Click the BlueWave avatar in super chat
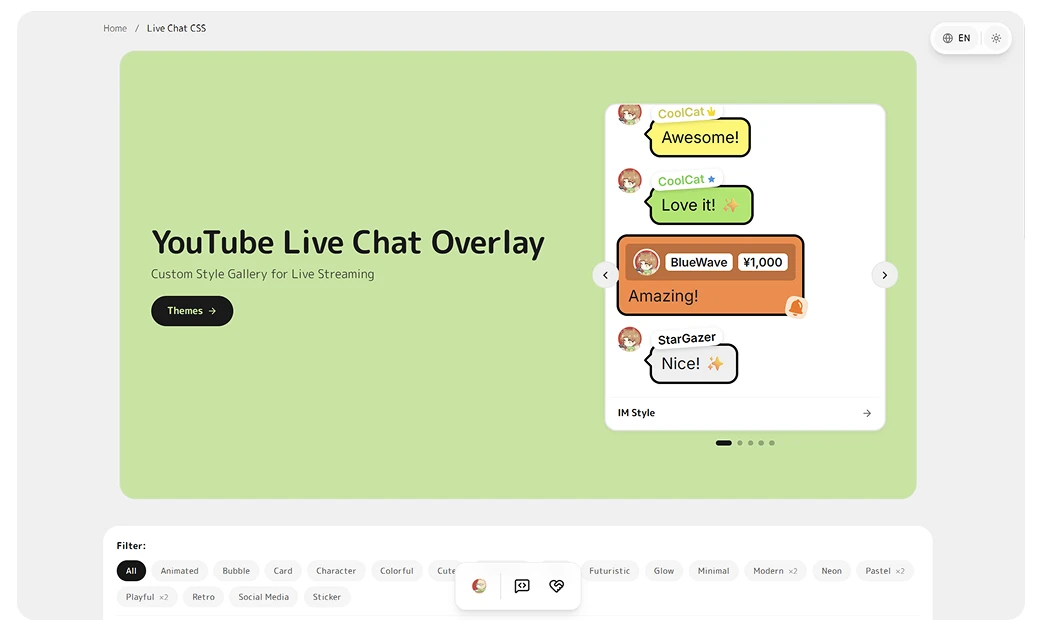 click(x=646, y=262)
